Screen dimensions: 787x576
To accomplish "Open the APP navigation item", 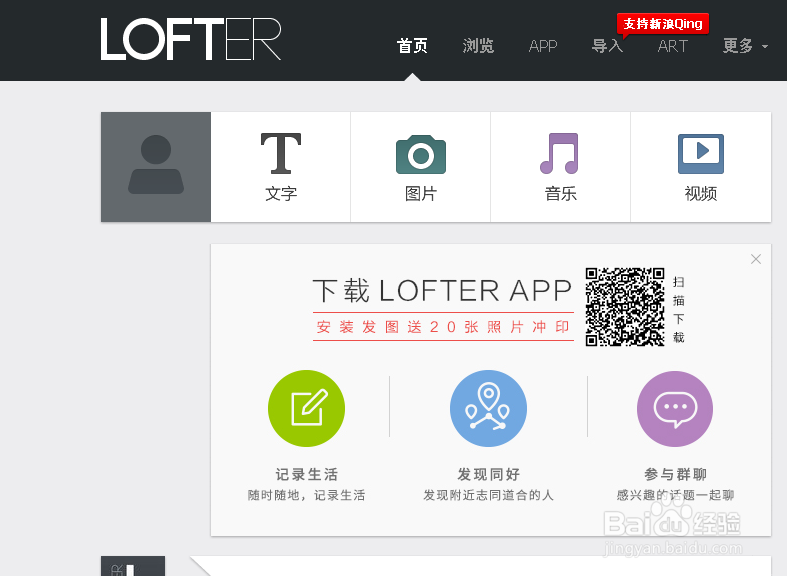I will 543,46.
